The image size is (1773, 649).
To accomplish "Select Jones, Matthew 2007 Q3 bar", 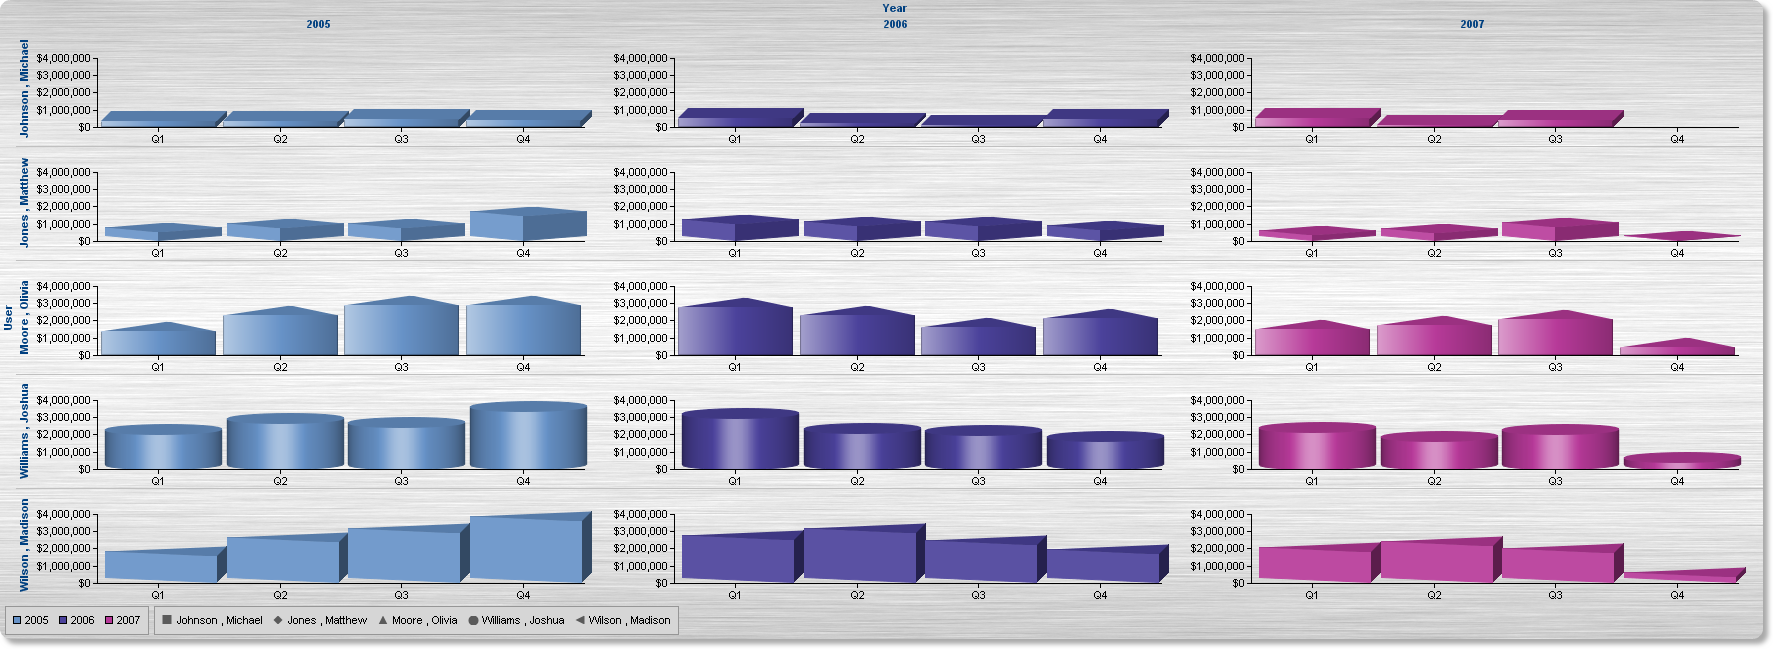I will tap(1560, 230).
